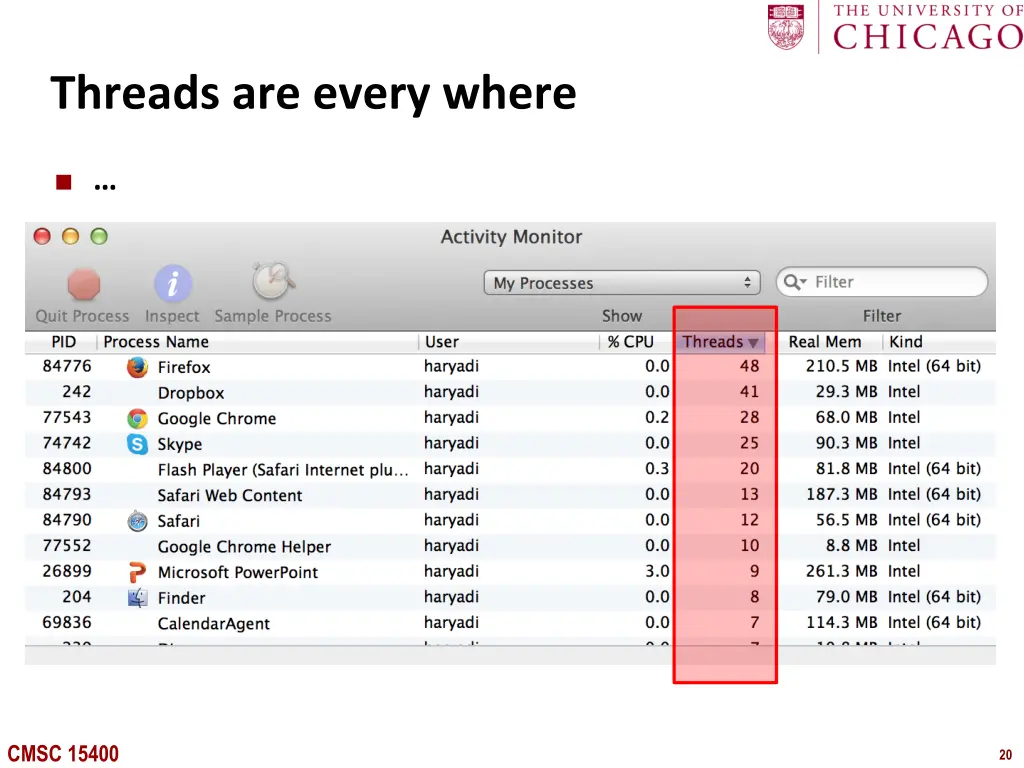Image resolution: width=1024 pixels, height=768 pixels.
Task: Click PID 77543 cell
Action: pos(67,417)
